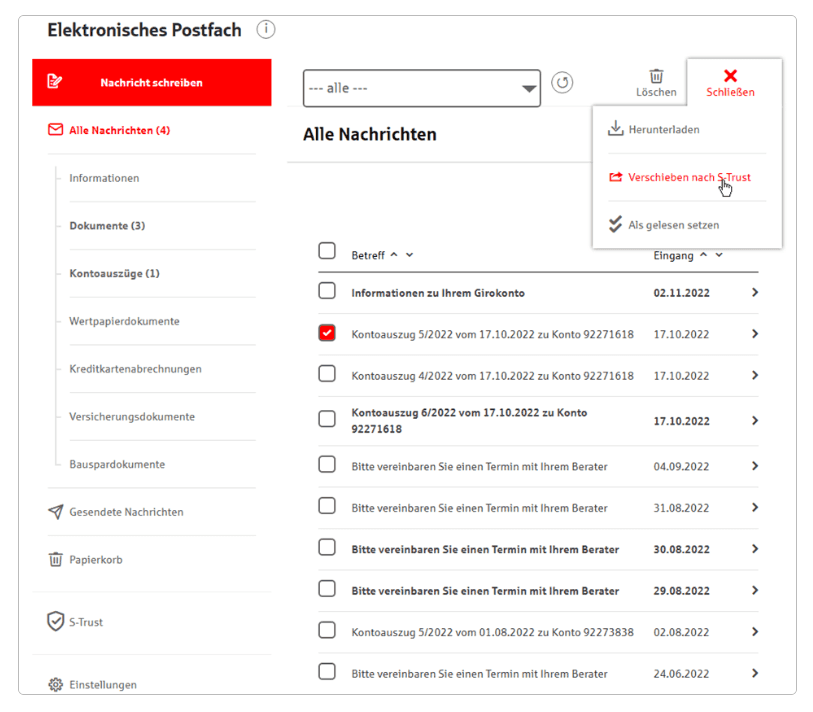Screen dimensions: 813x712
Task: Click the refresh circular arrow icon
Action: coord(562,82)
